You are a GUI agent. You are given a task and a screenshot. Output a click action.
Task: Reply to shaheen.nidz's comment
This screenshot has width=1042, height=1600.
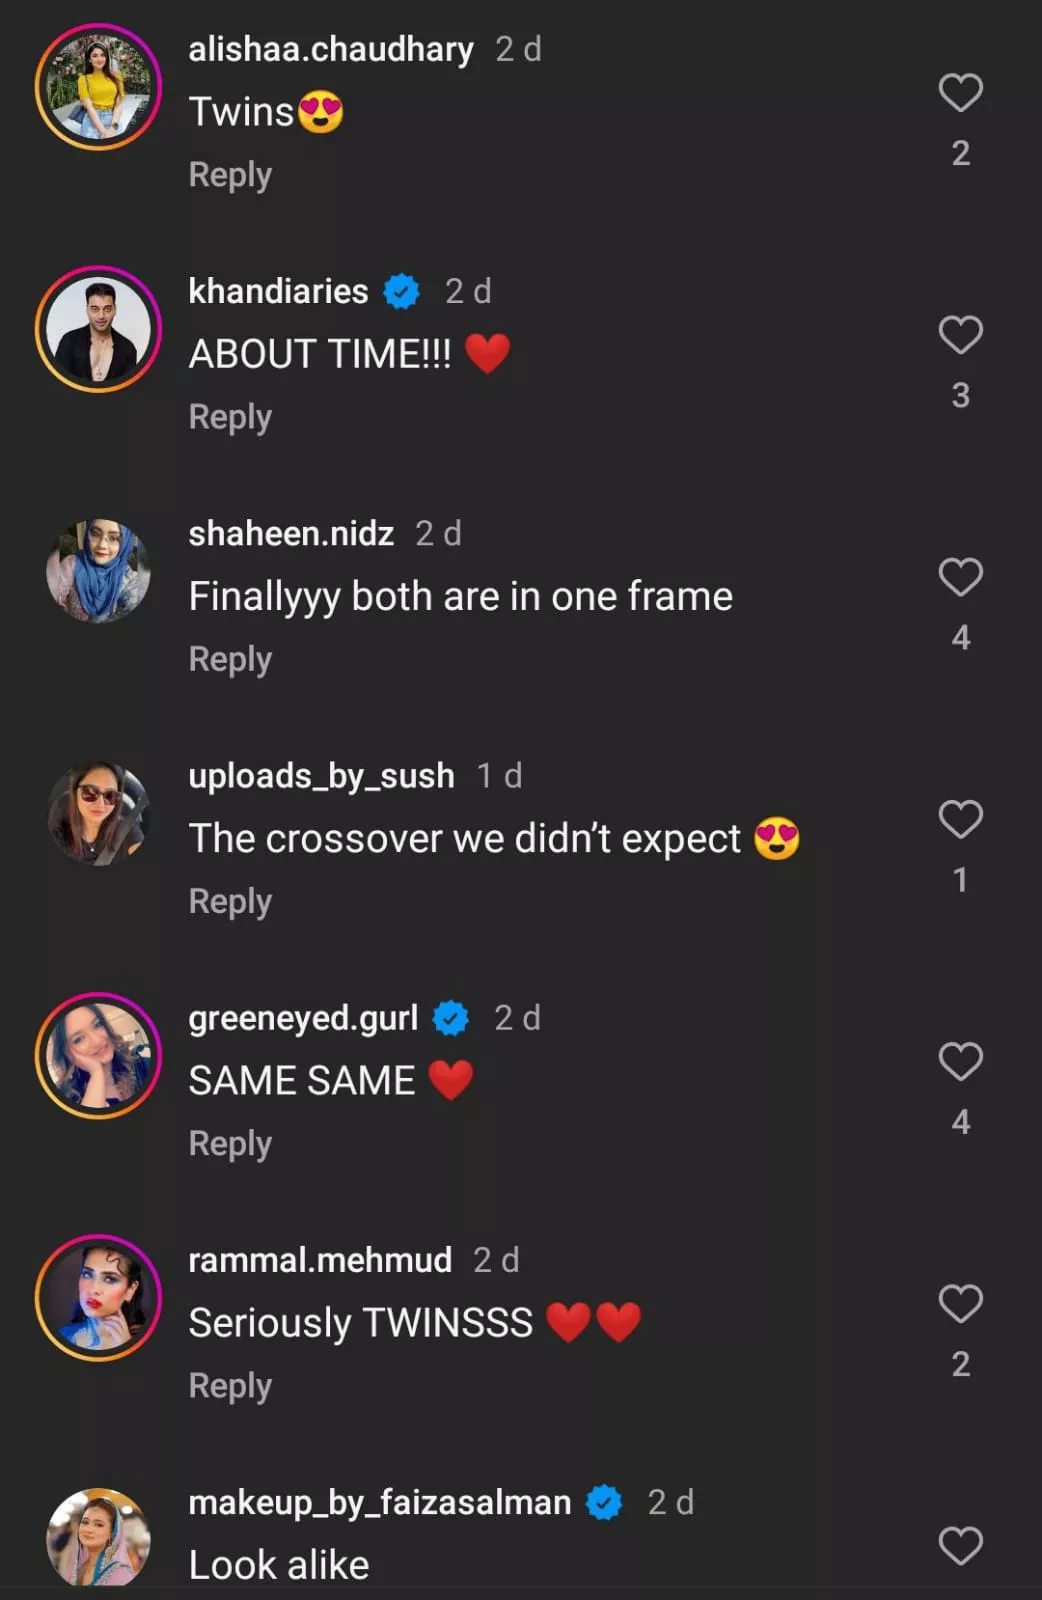(x=230, y=659)
